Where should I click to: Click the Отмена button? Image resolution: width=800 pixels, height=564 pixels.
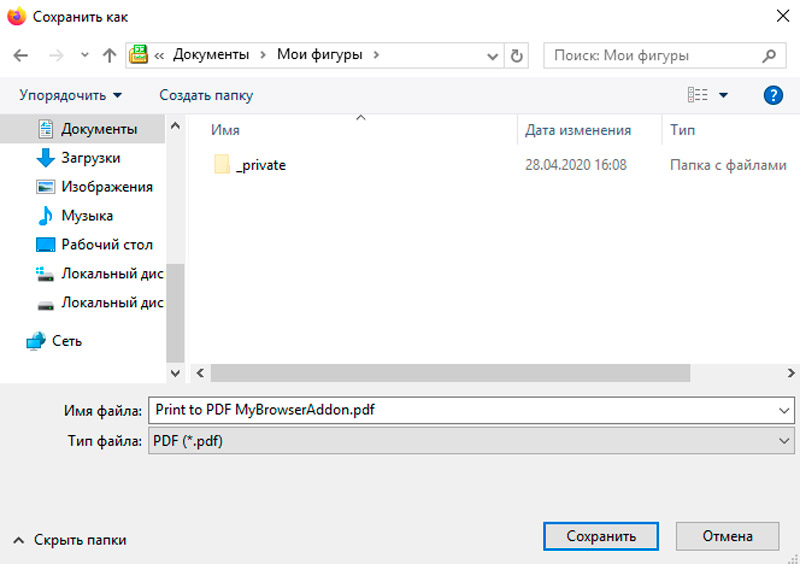(727, 536)
